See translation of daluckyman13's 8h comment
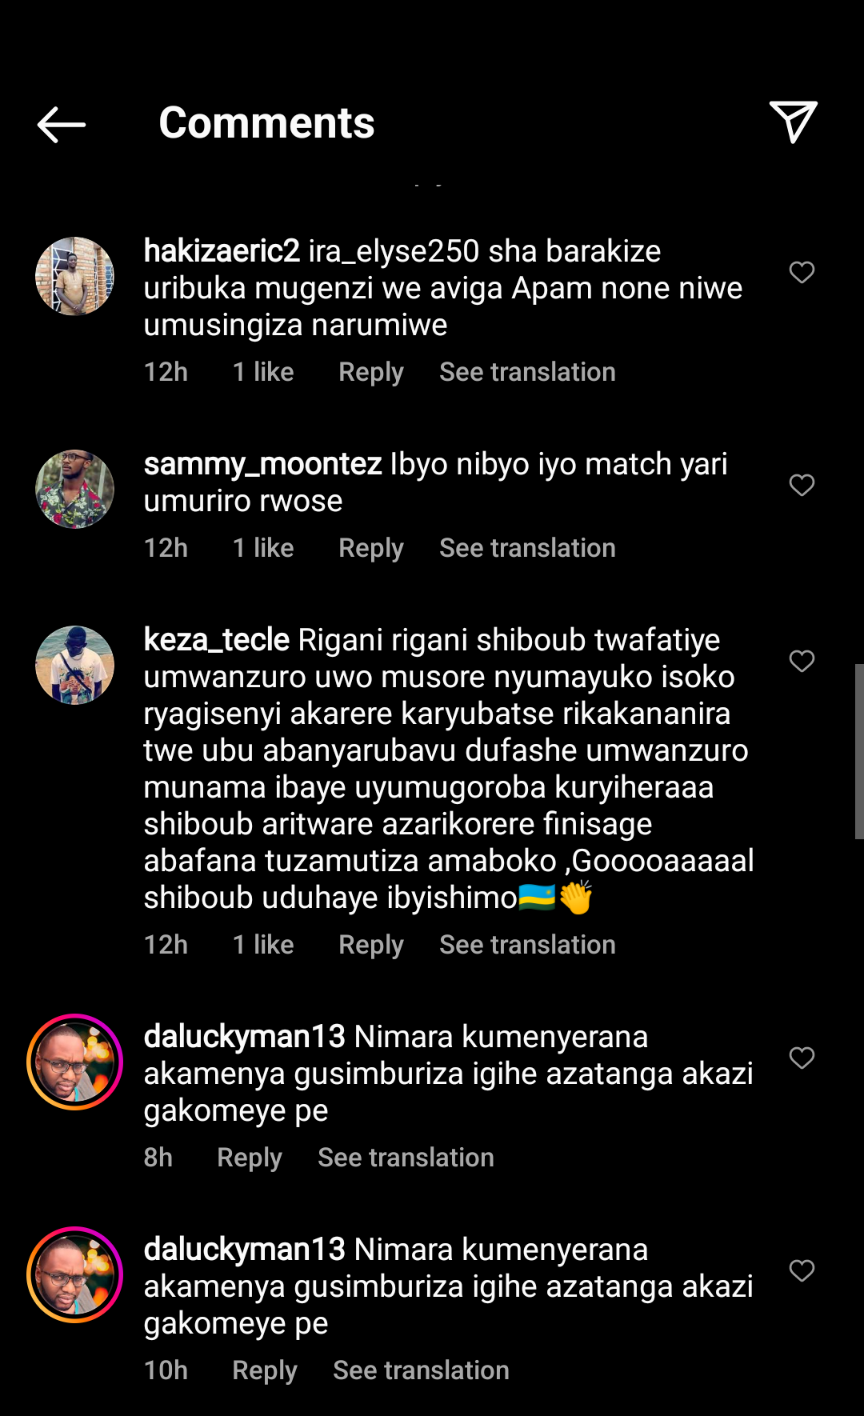This screenshot has height=1416, width=864. pos(405,1158)
